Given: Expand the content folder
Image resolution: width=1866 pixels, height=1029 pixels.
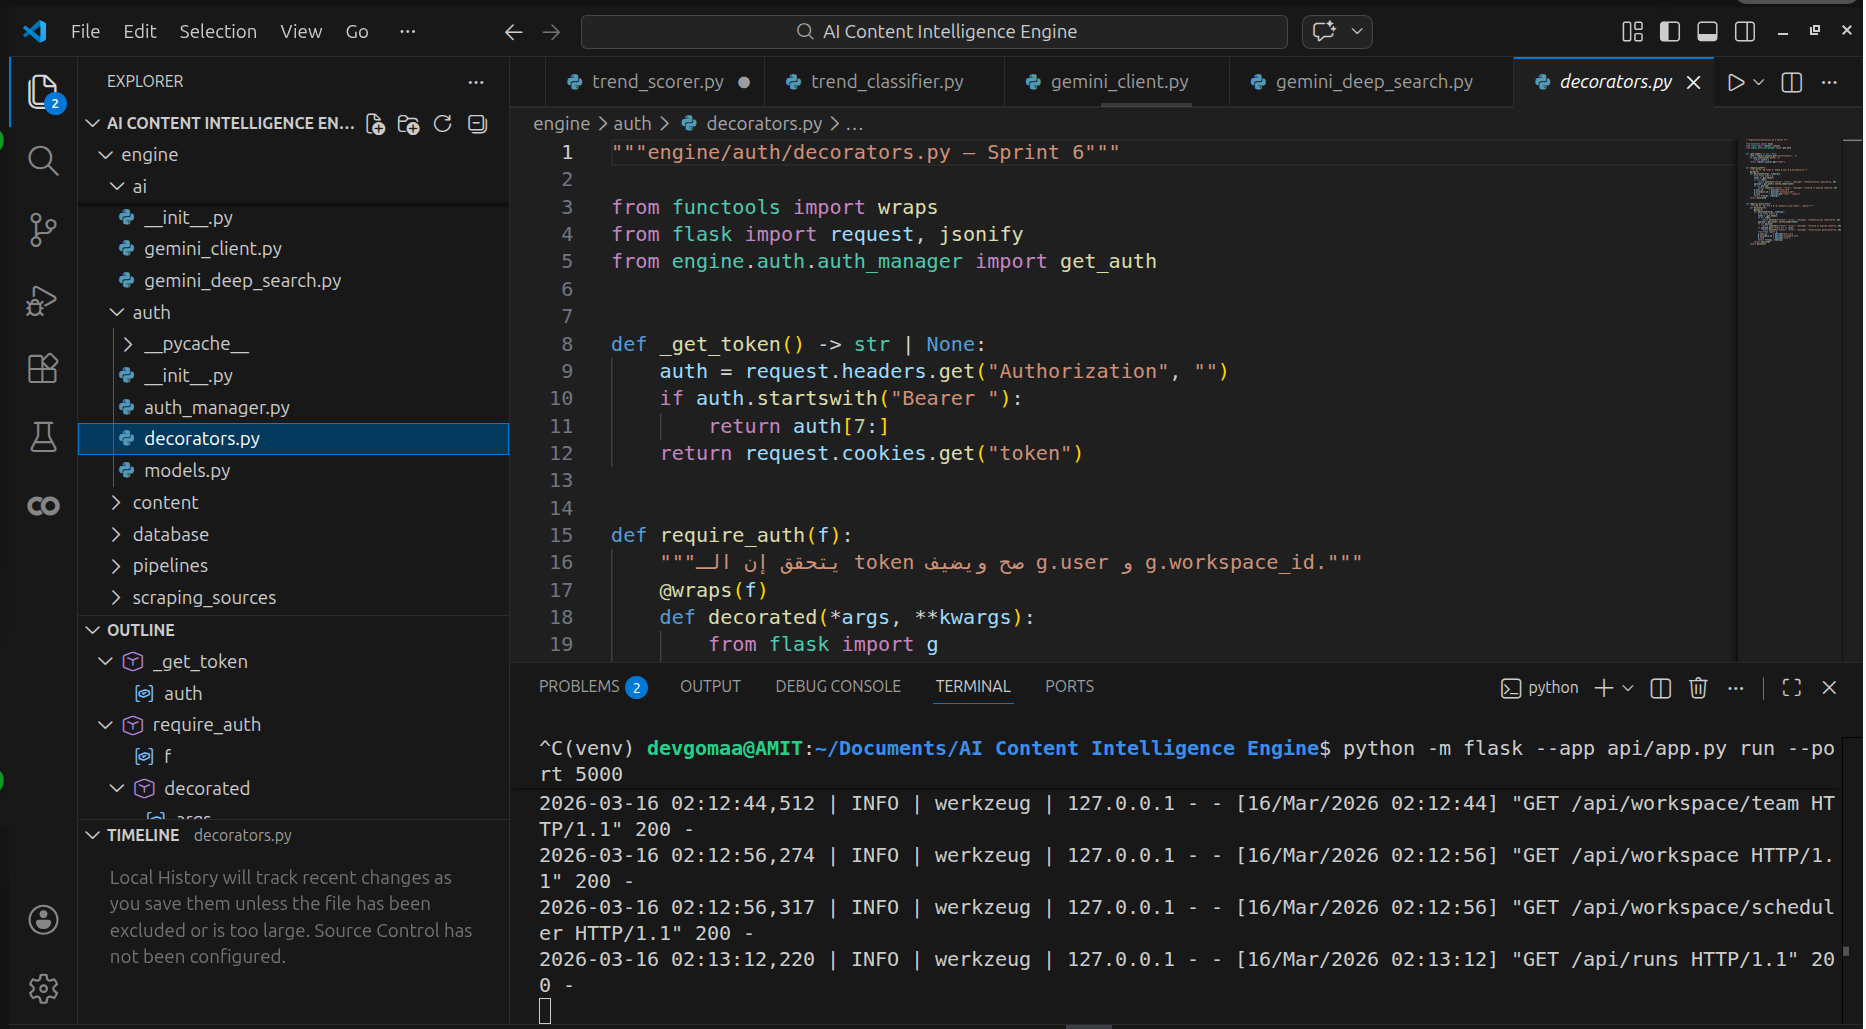Looking at the screenshot, I should click(x=165, y=503).
